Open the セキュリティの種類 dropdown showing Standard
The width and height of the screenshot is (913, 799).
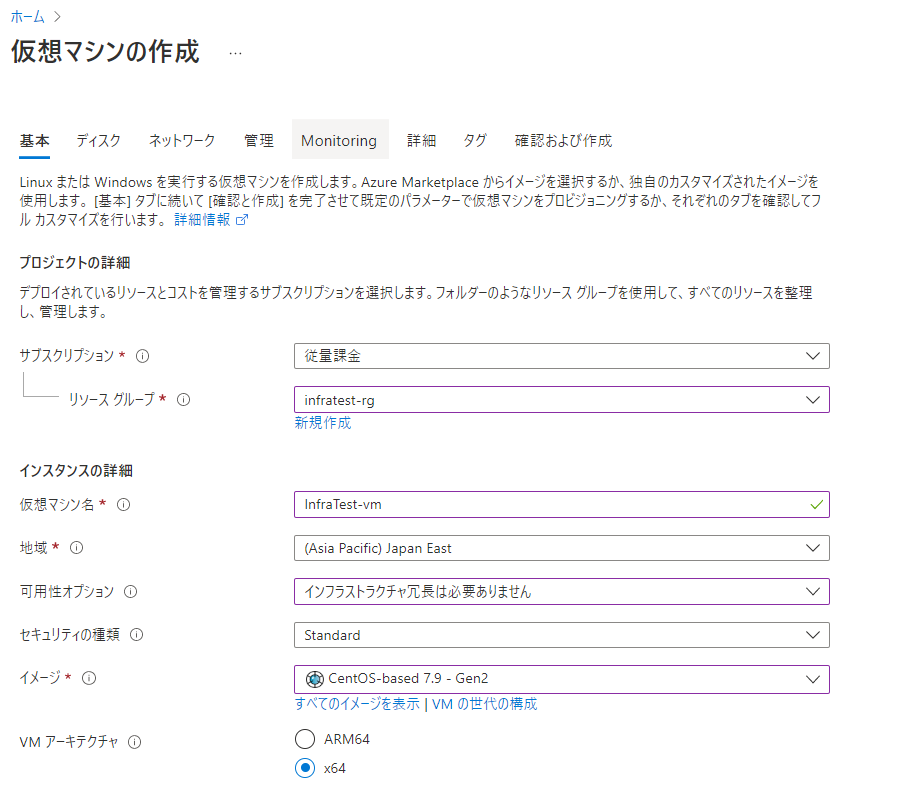[562, 635]
